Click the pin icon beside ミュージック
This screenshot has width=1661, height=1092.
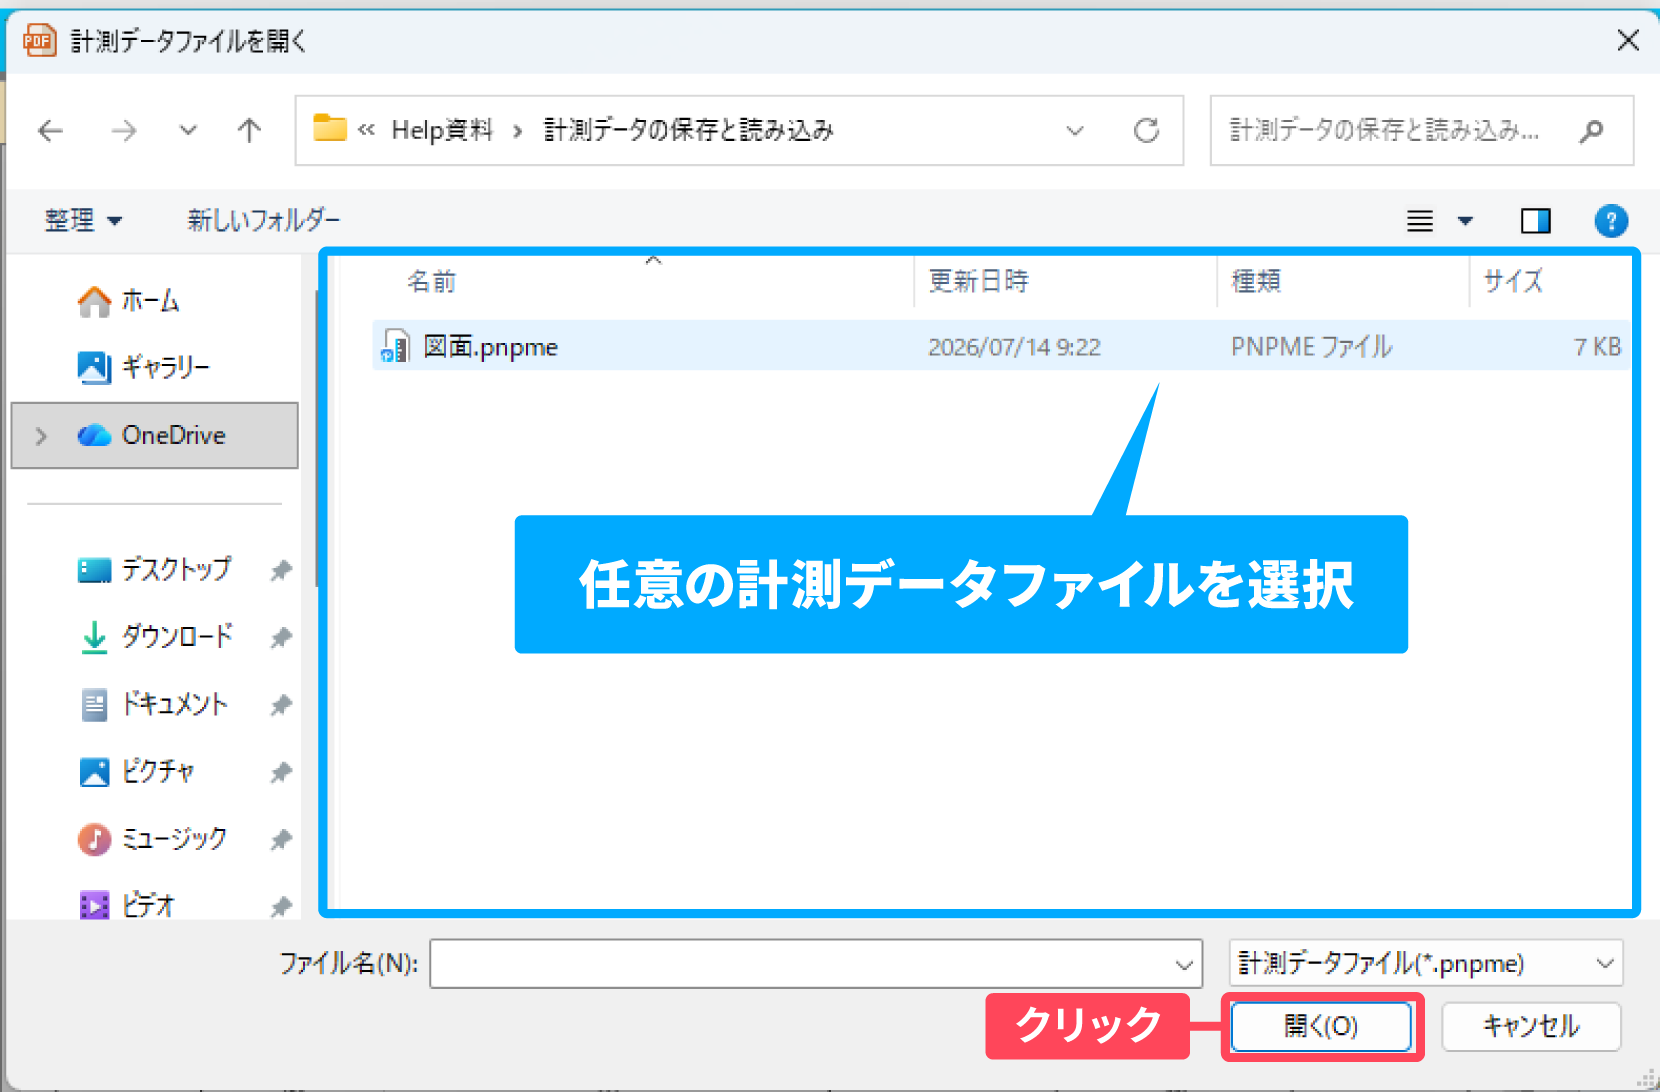pyautogui.click(x=281, y=839)
